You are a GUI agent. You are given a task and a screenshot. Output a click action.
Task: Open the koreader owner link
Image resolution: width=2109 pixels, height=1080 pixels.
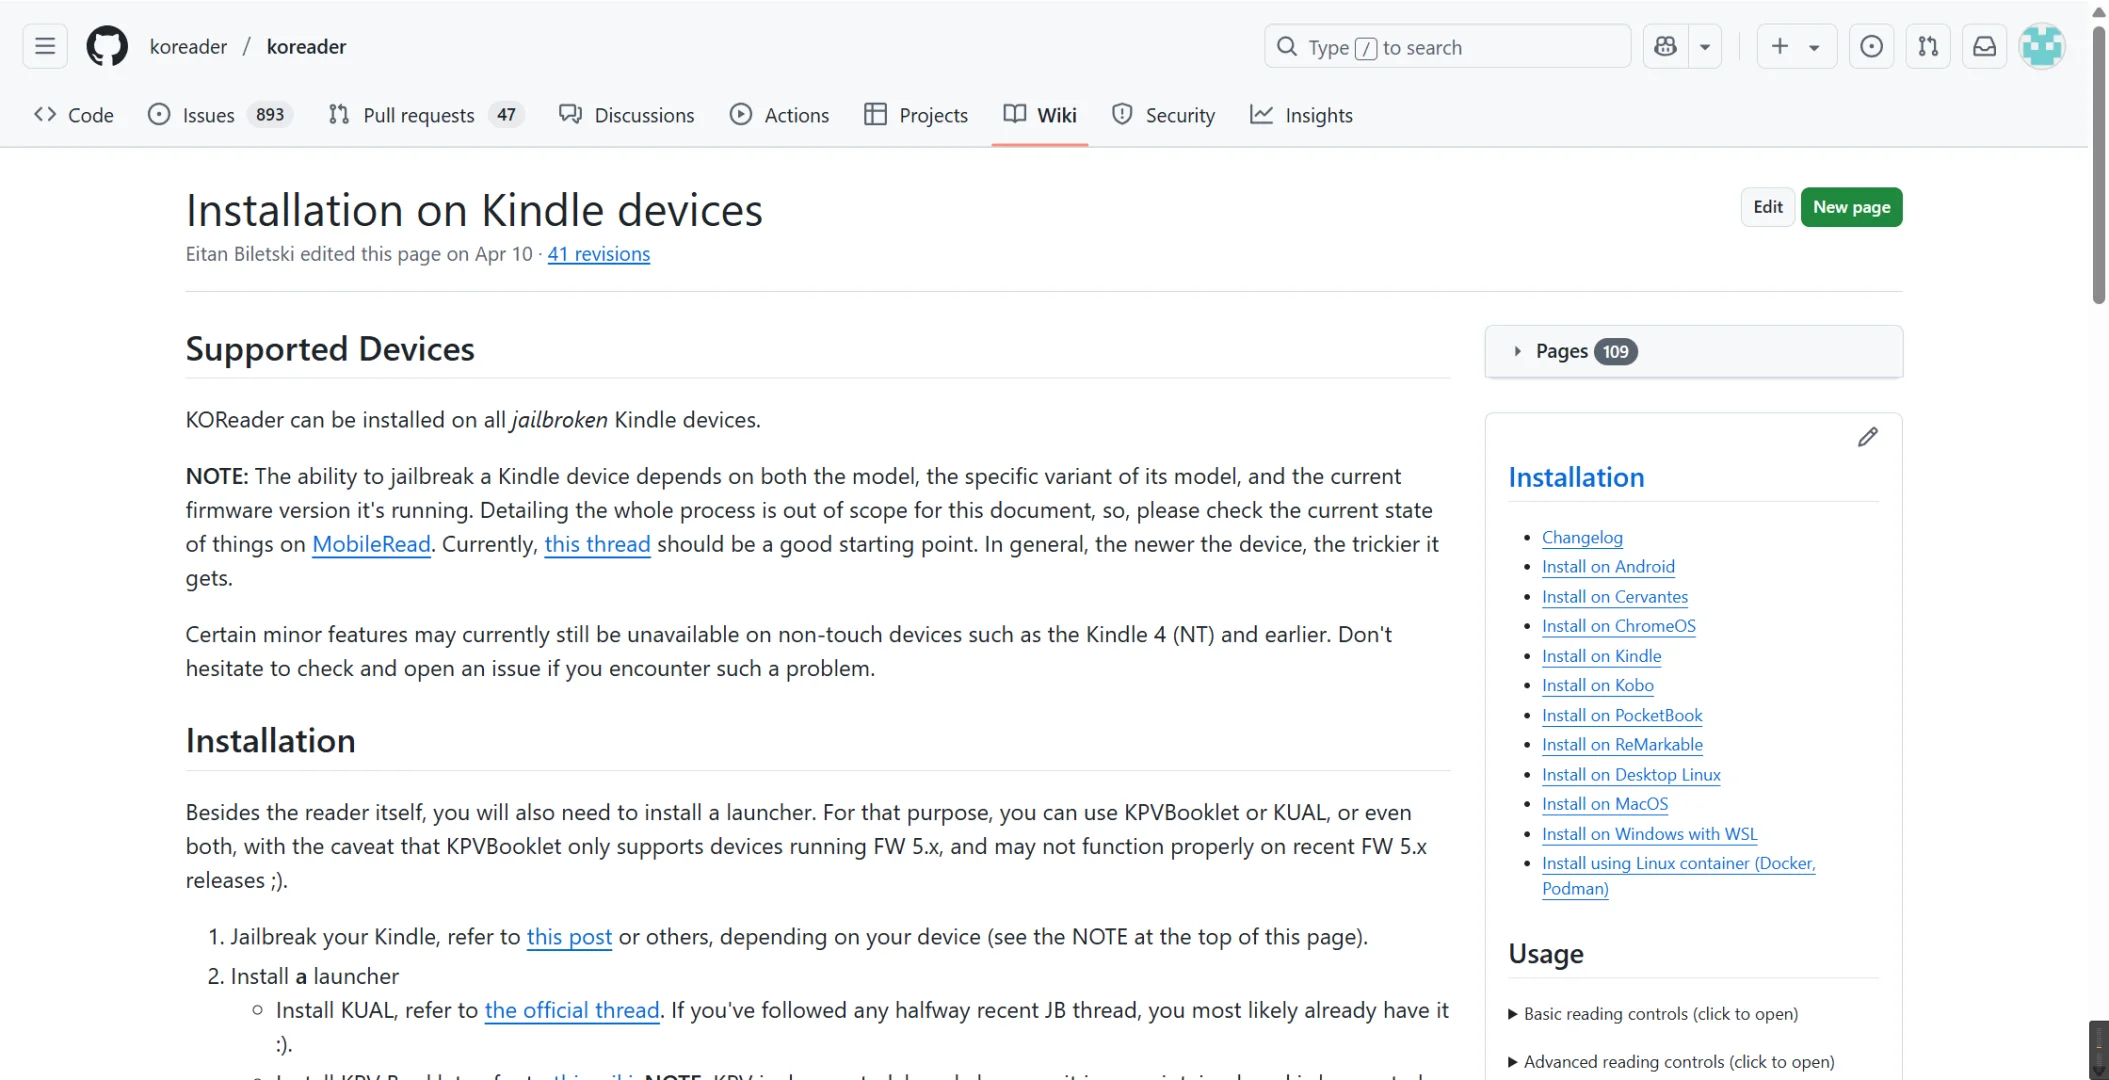pos(188,46)
